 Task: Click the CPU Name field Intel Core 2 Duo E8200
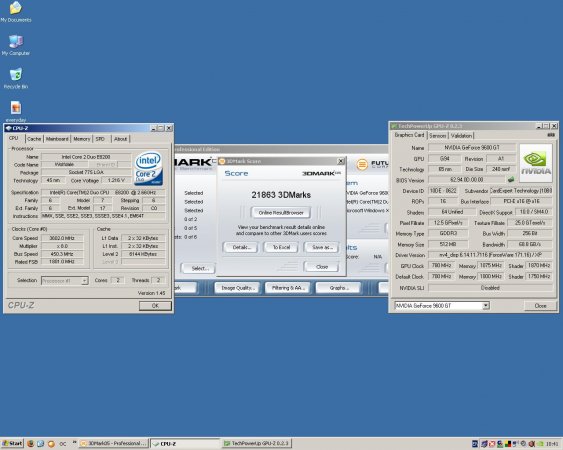click(x=86, y=157)
